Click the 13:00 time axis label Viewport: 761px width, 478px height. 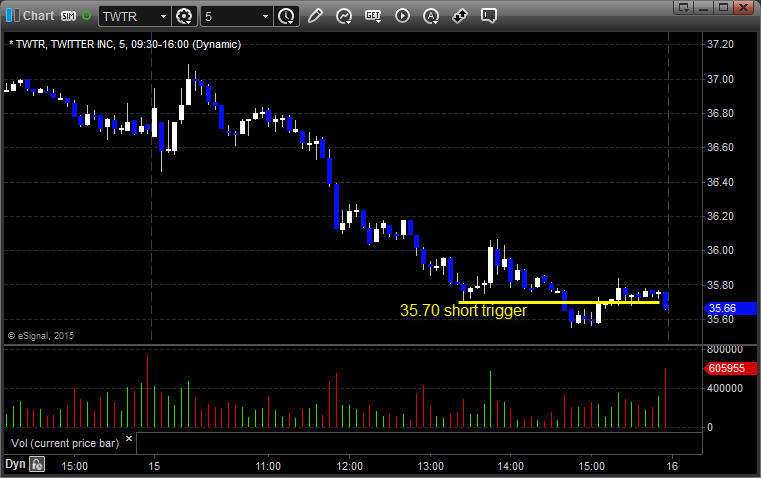[430, 466]
